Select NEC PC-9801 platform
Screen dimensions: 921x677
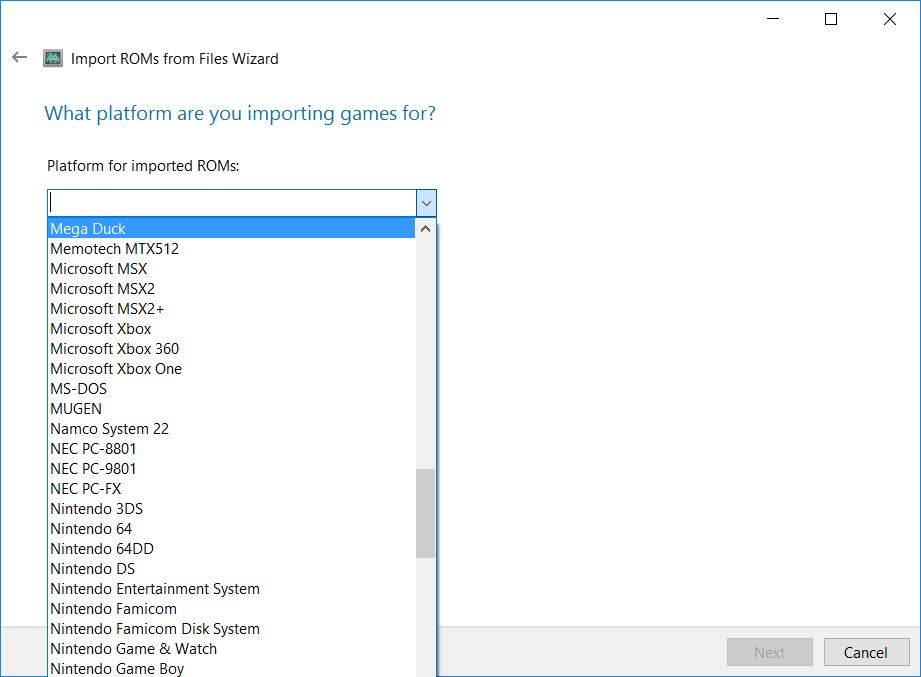tap(231, 469)
